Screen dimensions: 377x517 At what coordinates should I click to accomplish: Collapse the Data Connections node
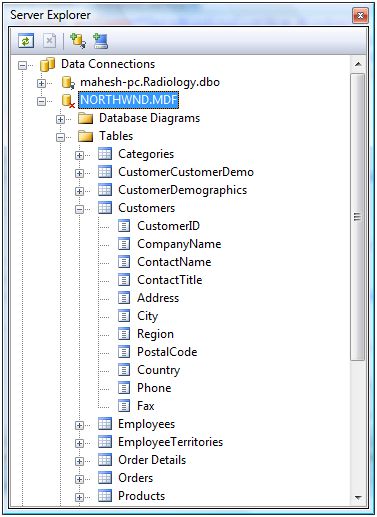click(x=22, y=65)
